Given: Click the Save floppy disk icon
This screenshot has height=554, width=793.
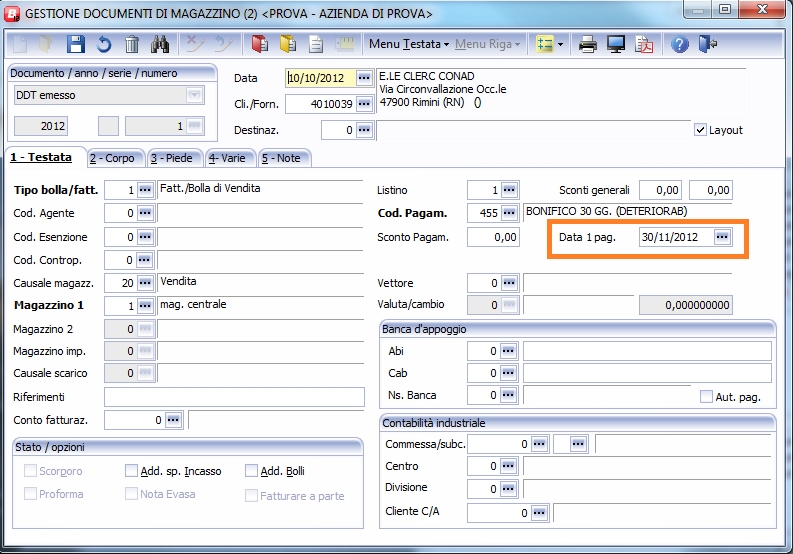Looking at the screenshot, I should coord(75,44).
